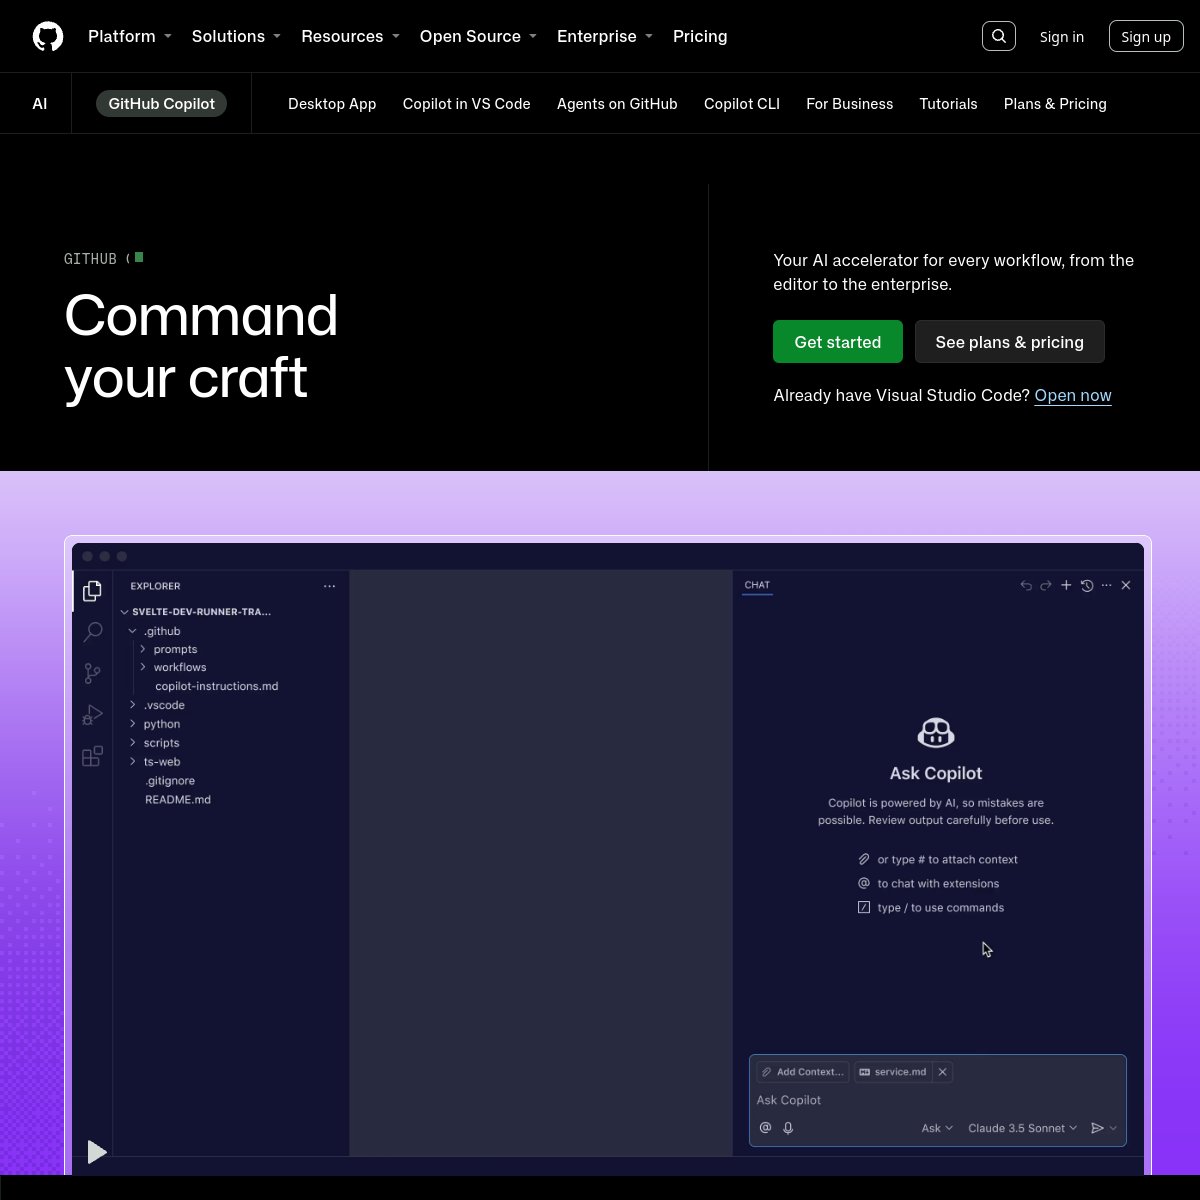1200x1200 pixels.
Task: Click the Sign up button
Action: click(x=1146, y=37)
